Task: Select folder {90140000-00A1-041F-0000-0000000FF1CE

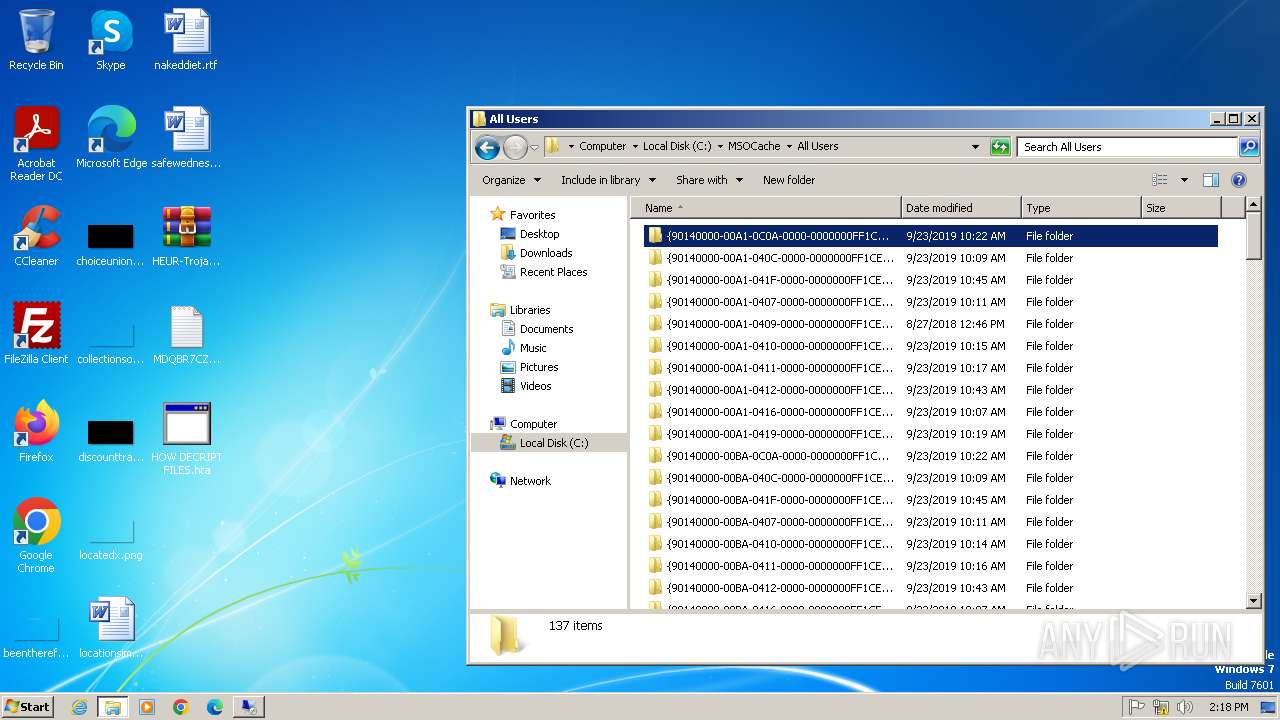Action: 931,280
